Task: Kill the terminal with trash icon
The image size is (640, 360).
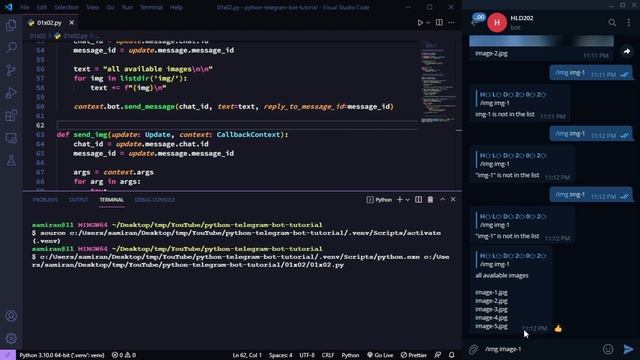Action: (430, 200)
